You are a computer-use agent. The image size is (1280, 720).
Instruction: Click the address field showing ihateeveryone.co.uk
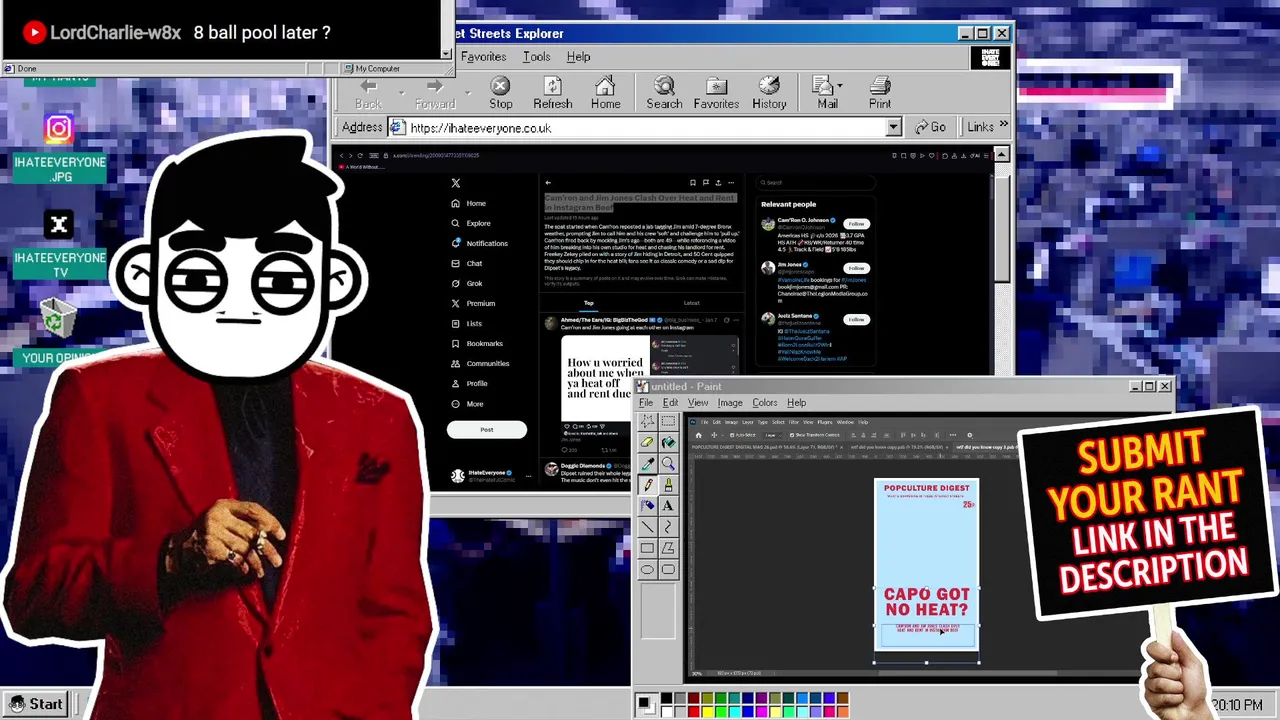(645, 128)
